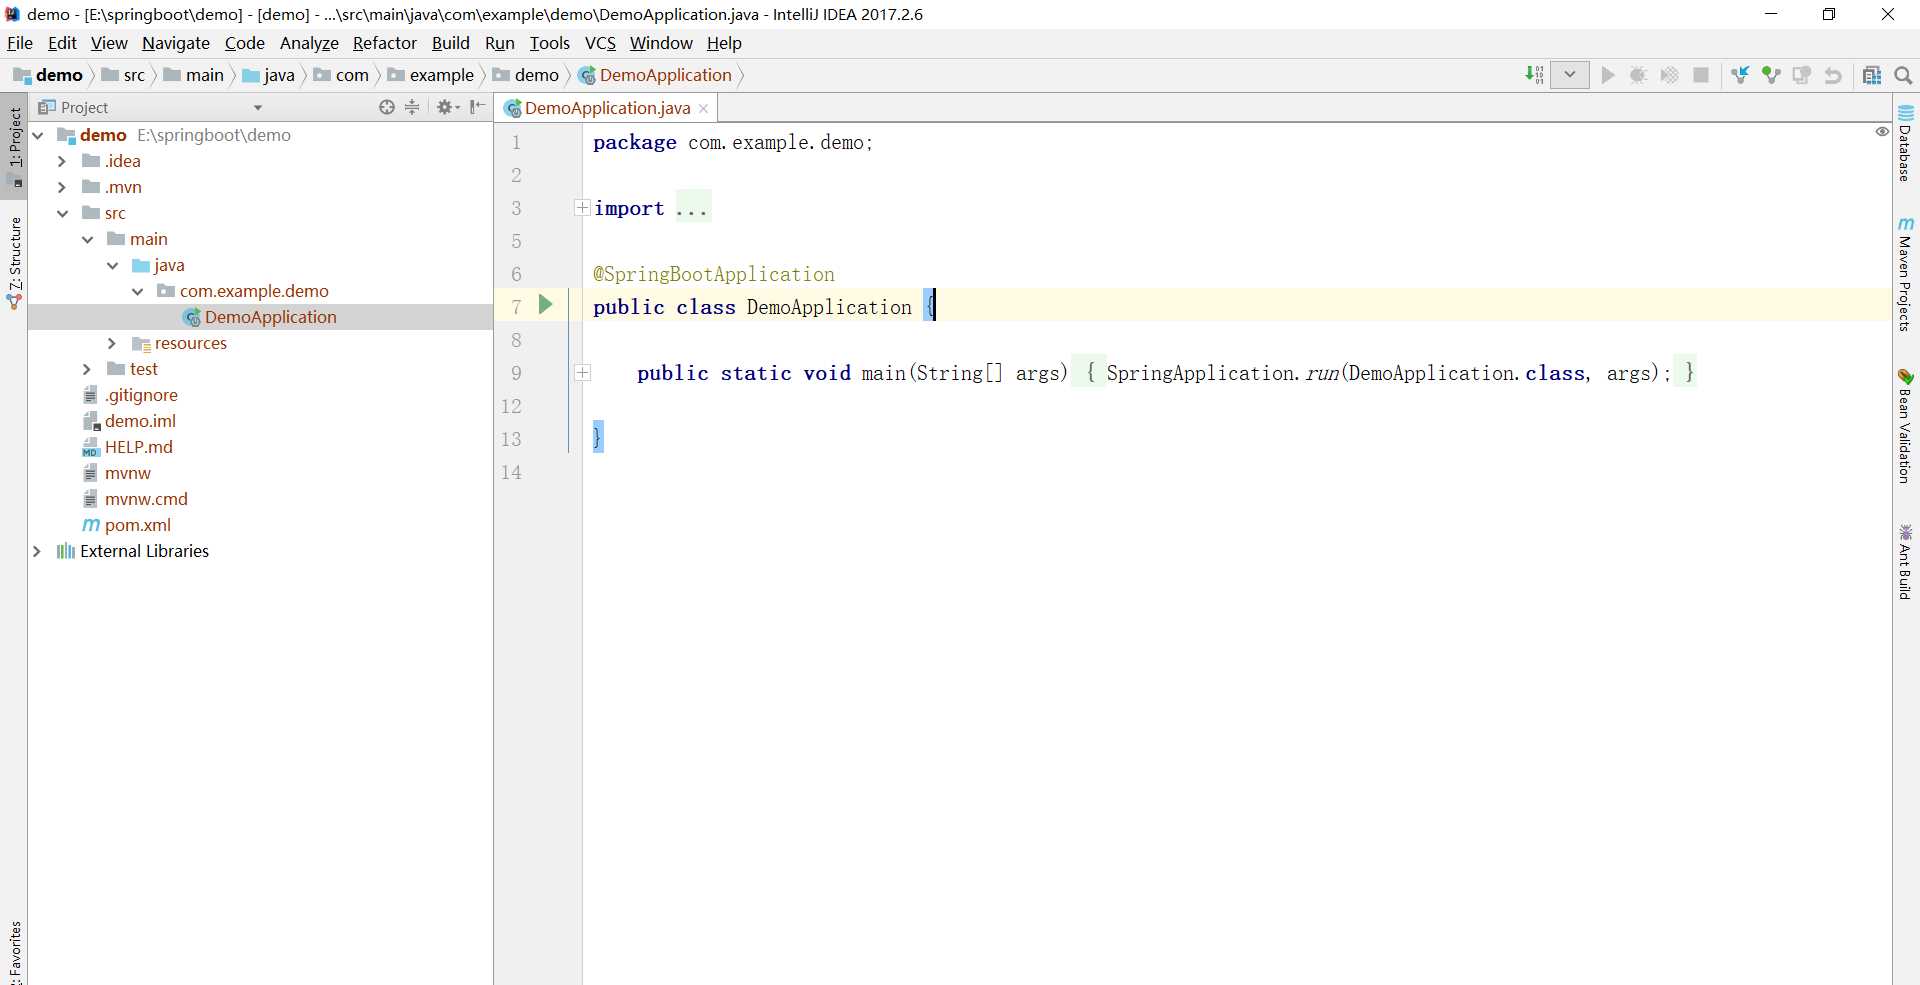Click Scroll from Source crosshair icon
The width and height of the screenshot is (1920, 985).
pos(387,107)
